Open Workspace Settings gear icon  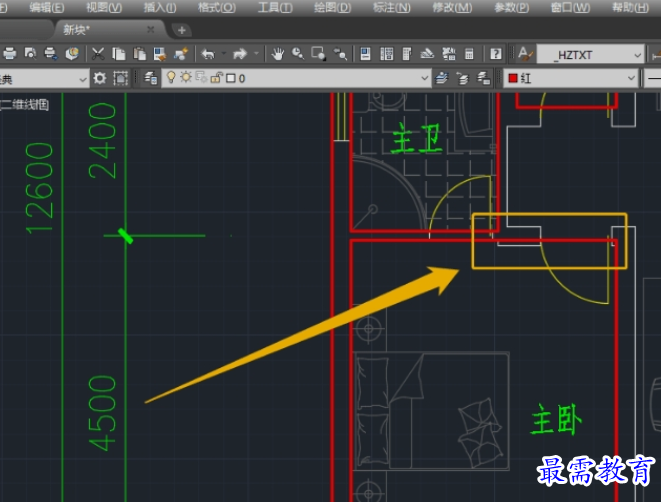click(100, 78)
